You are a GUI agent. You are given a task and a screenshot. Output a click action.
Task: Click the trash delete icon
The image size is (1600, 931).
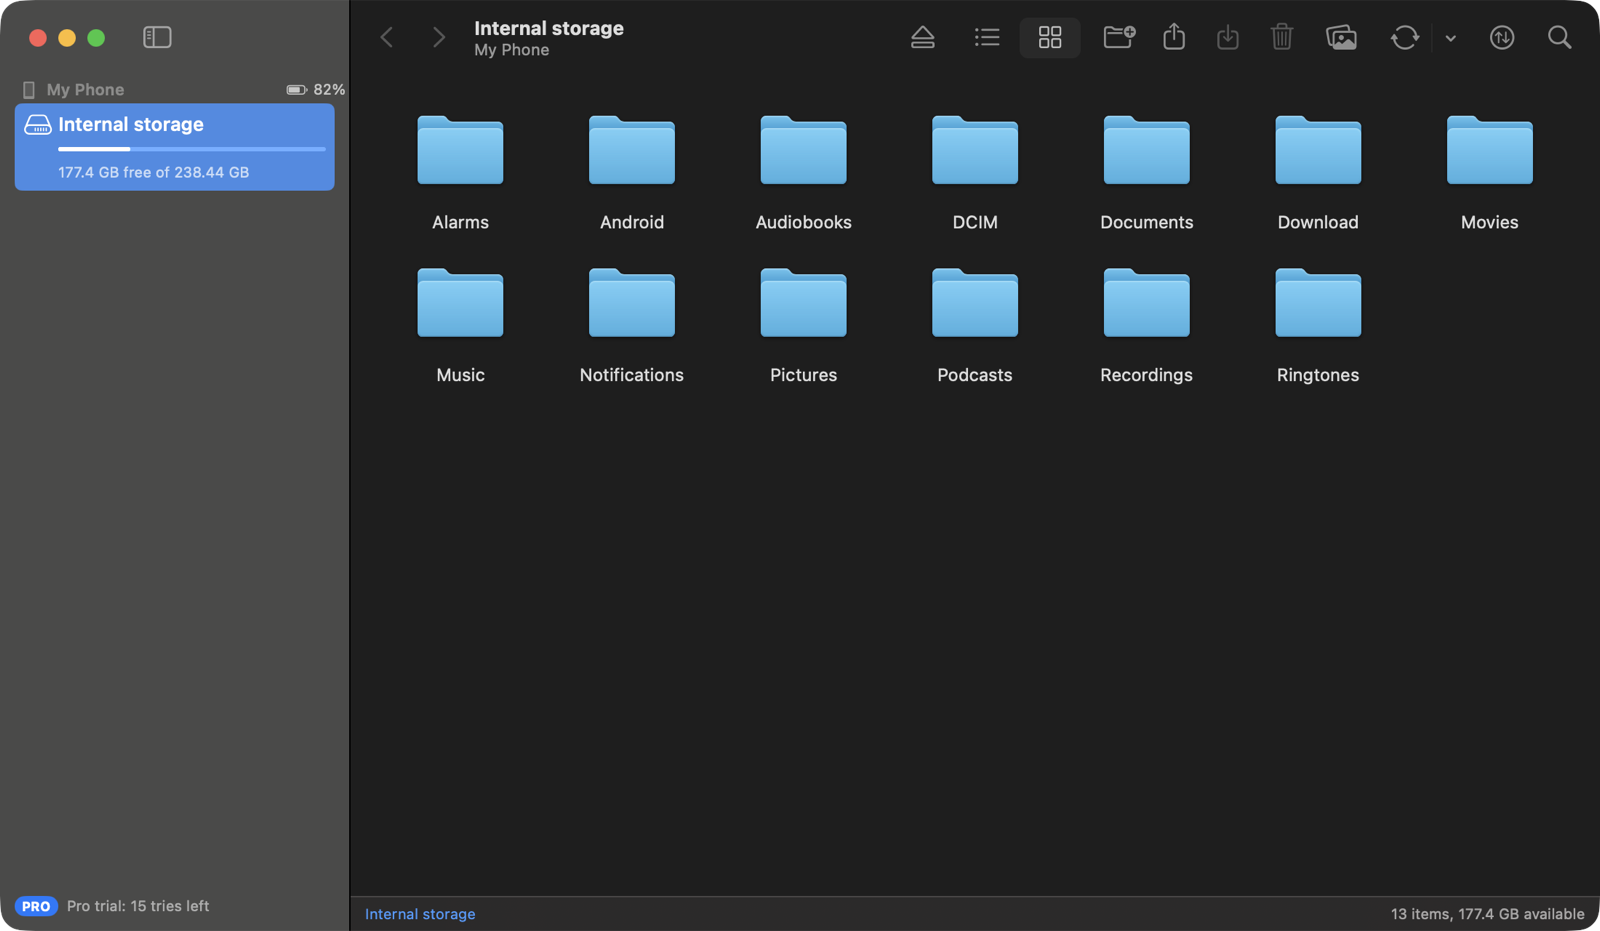(1282, 37)
